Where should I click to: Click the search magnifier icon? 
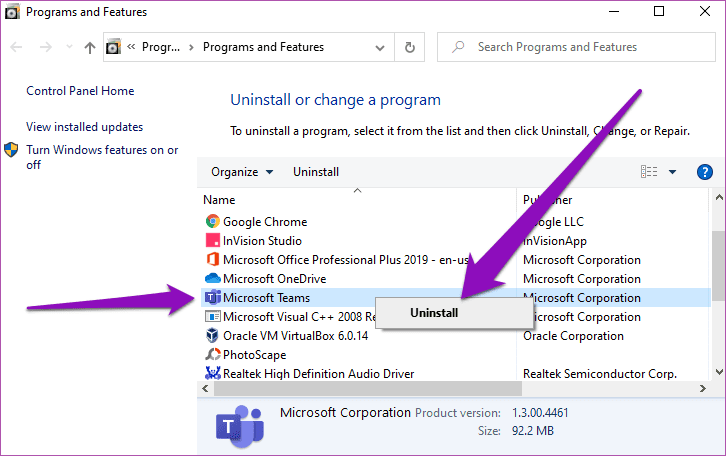pyautogui.click(x=458, y=47)
